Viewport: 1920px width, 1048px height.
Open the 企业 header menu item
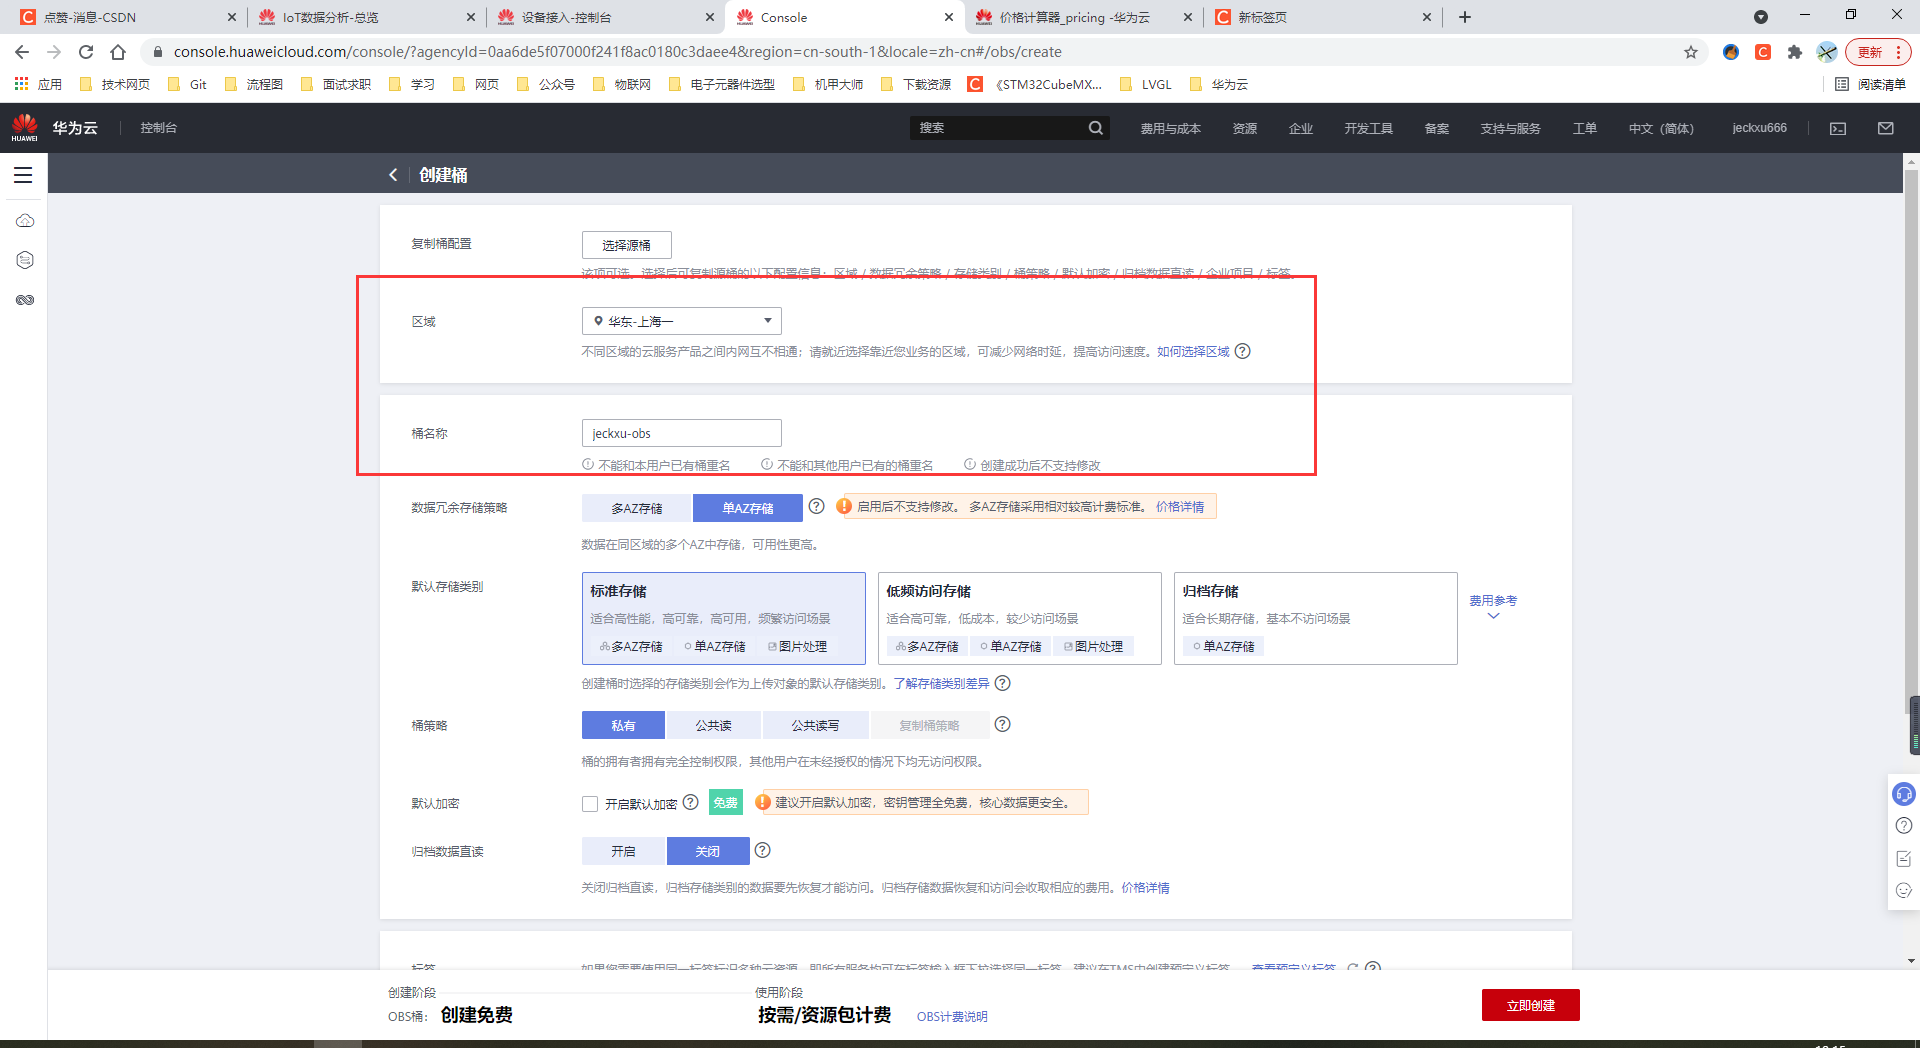pos(1301,128)
